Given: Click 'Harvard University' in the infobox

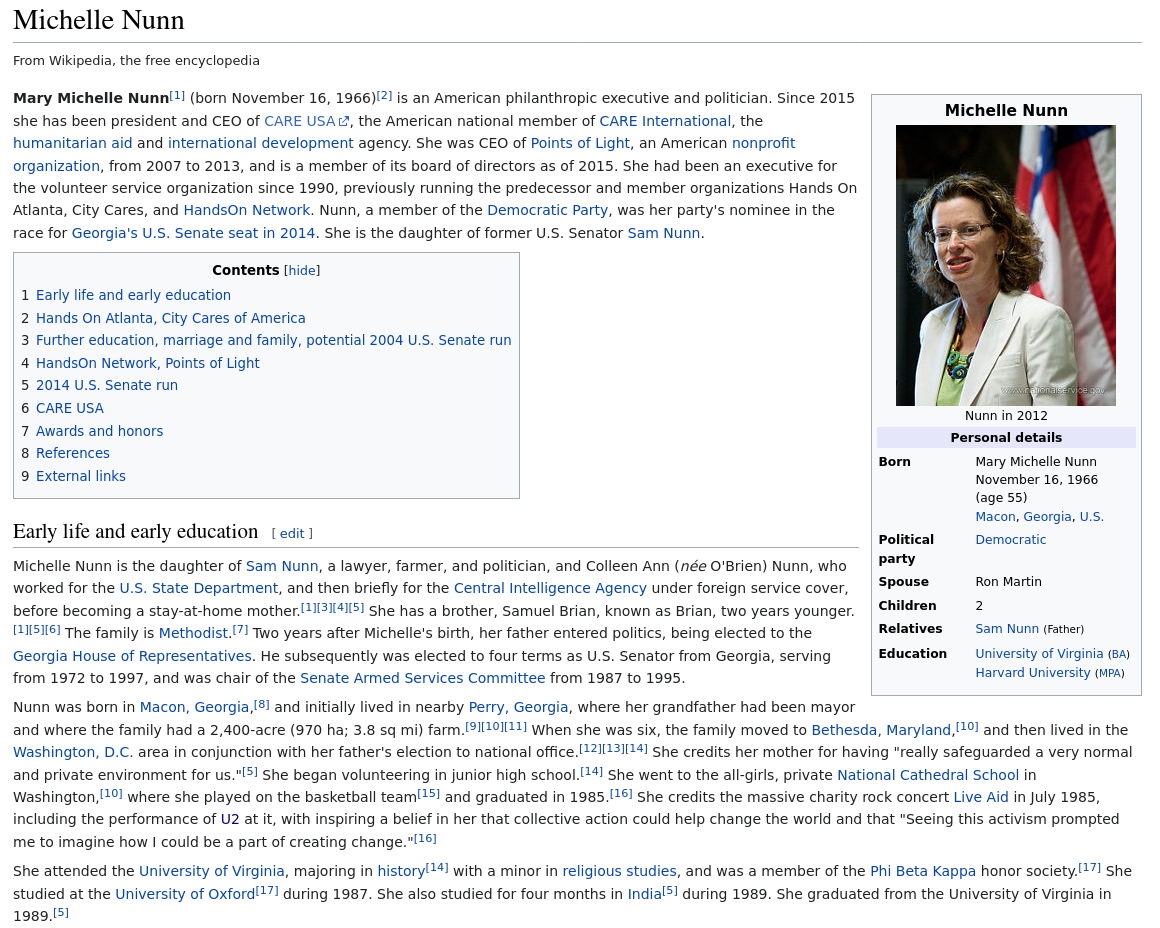Looking at the screenshot, I should pos(1033,673).
